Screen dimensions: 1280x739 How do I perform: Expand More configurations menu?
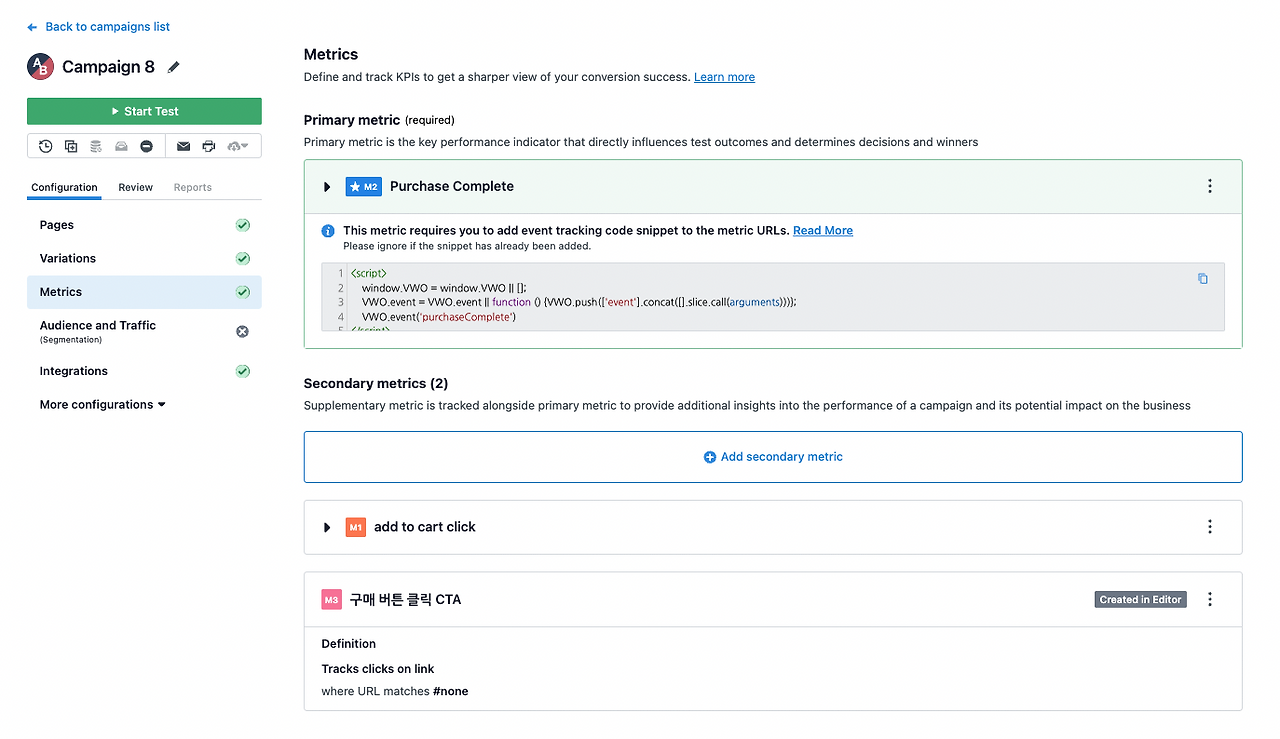point(102,405)
